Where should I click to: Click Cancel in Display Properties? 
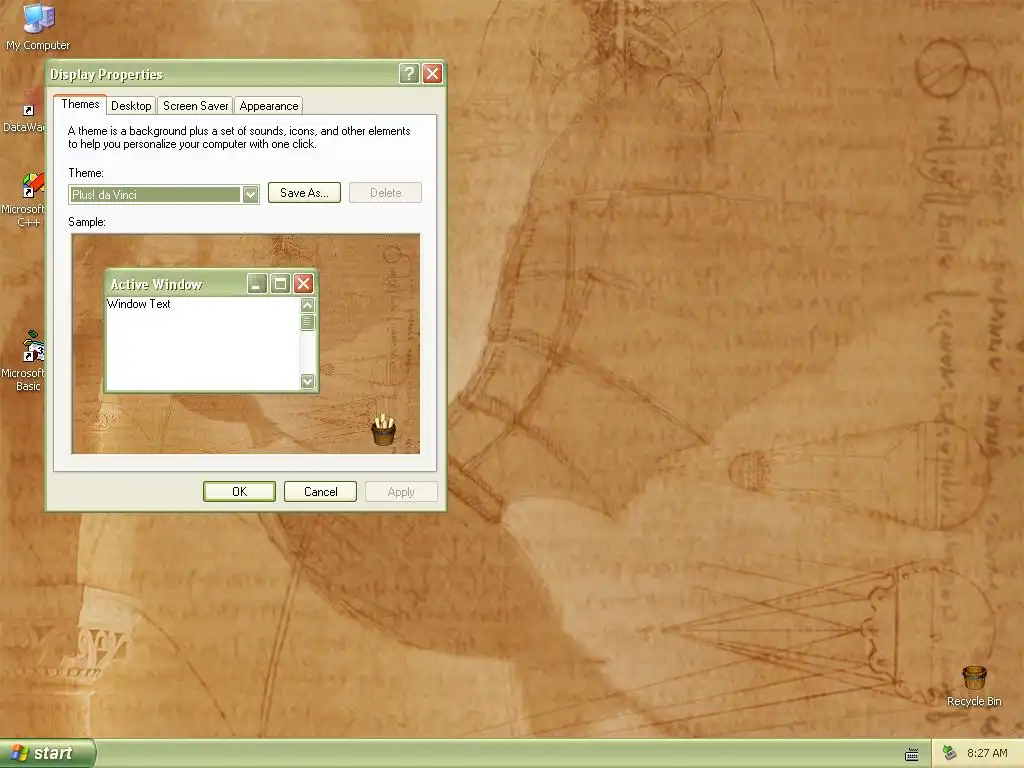tap(321, 492)
